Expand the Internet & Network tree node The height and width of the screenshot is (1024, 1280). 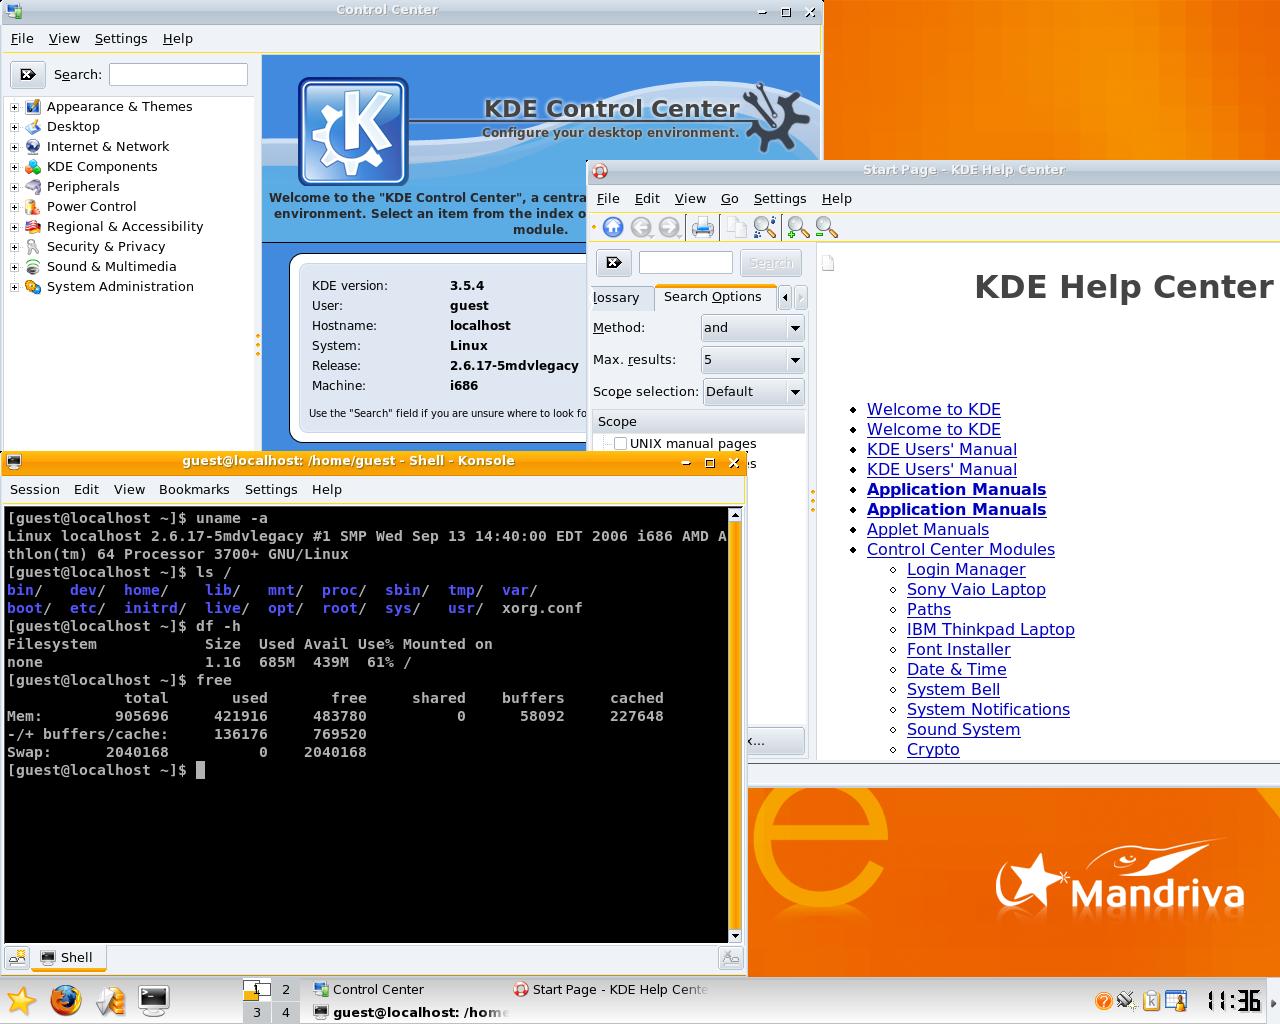14,146
